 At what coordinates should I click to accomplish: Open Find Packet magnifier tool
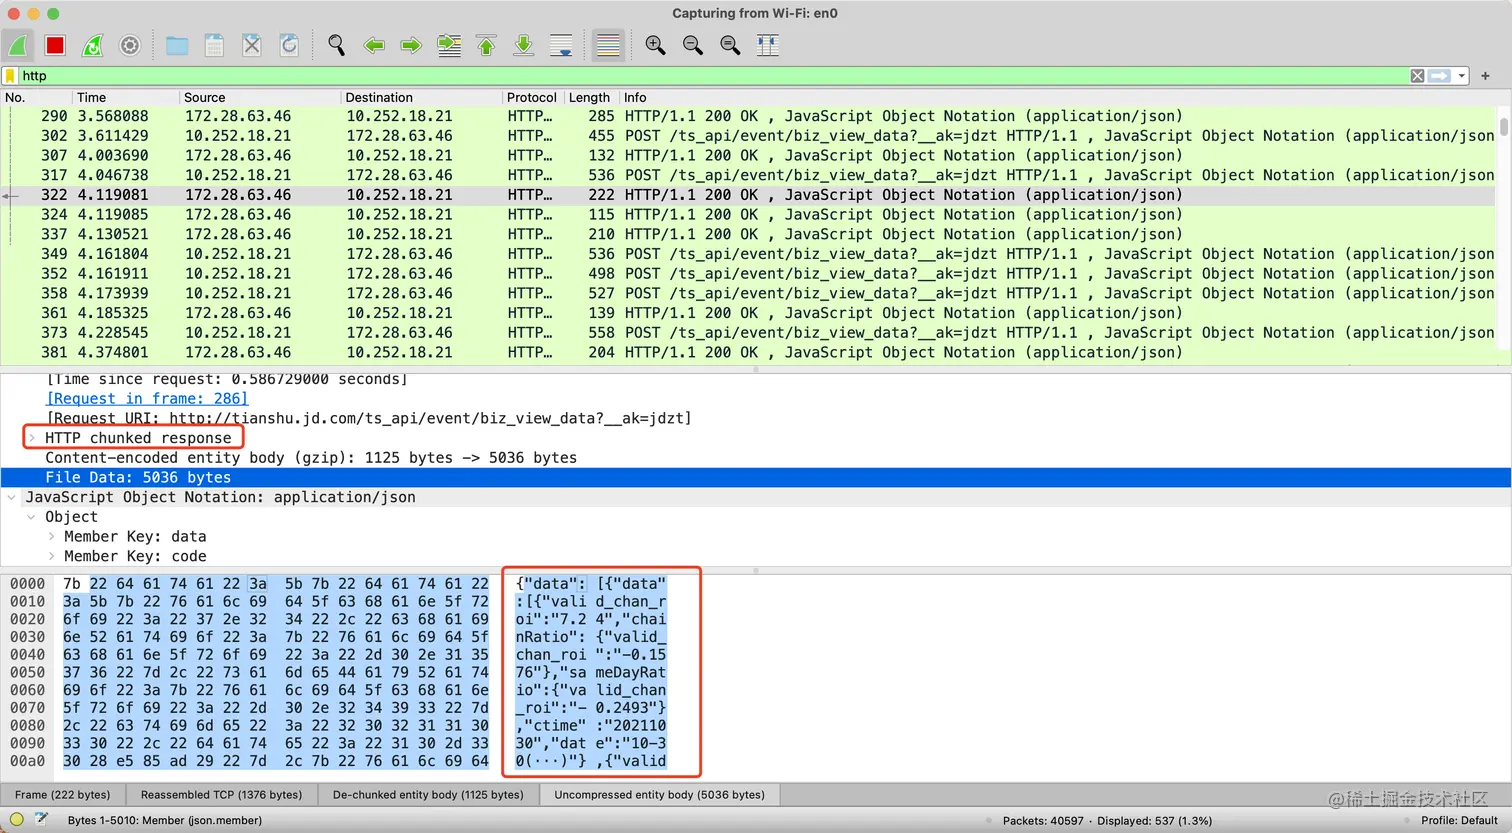point(337,45)
